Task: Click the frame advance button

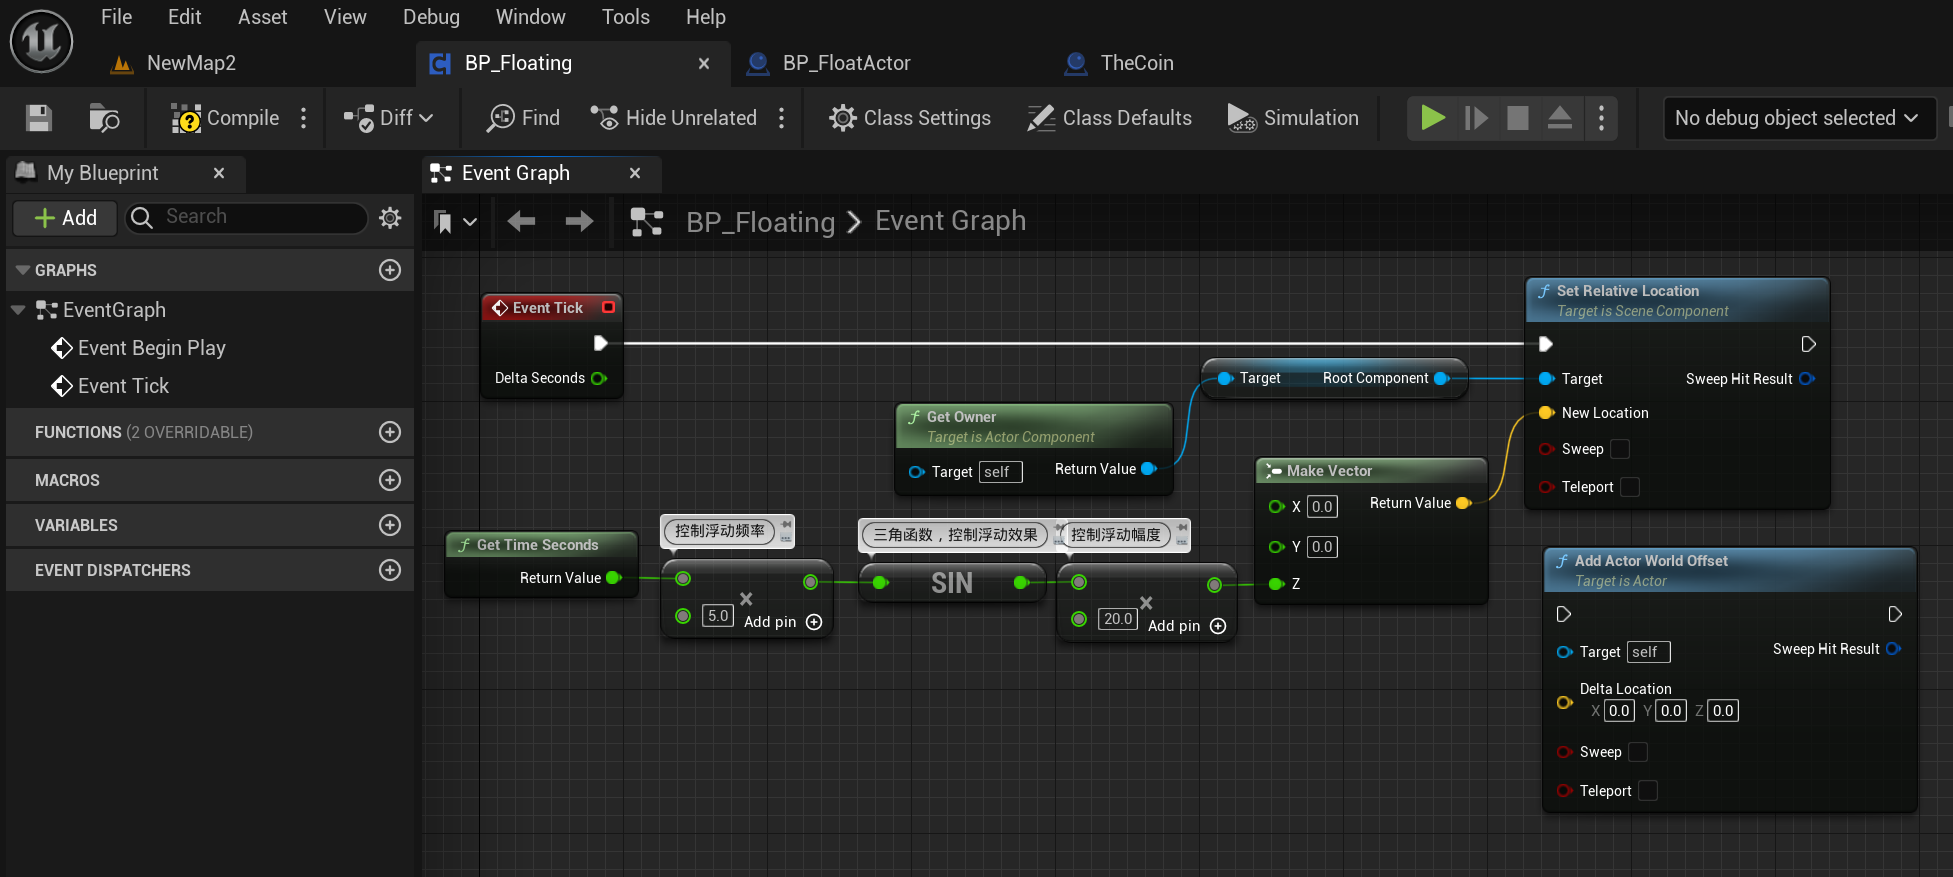Action: click(x=1476, y=118)
